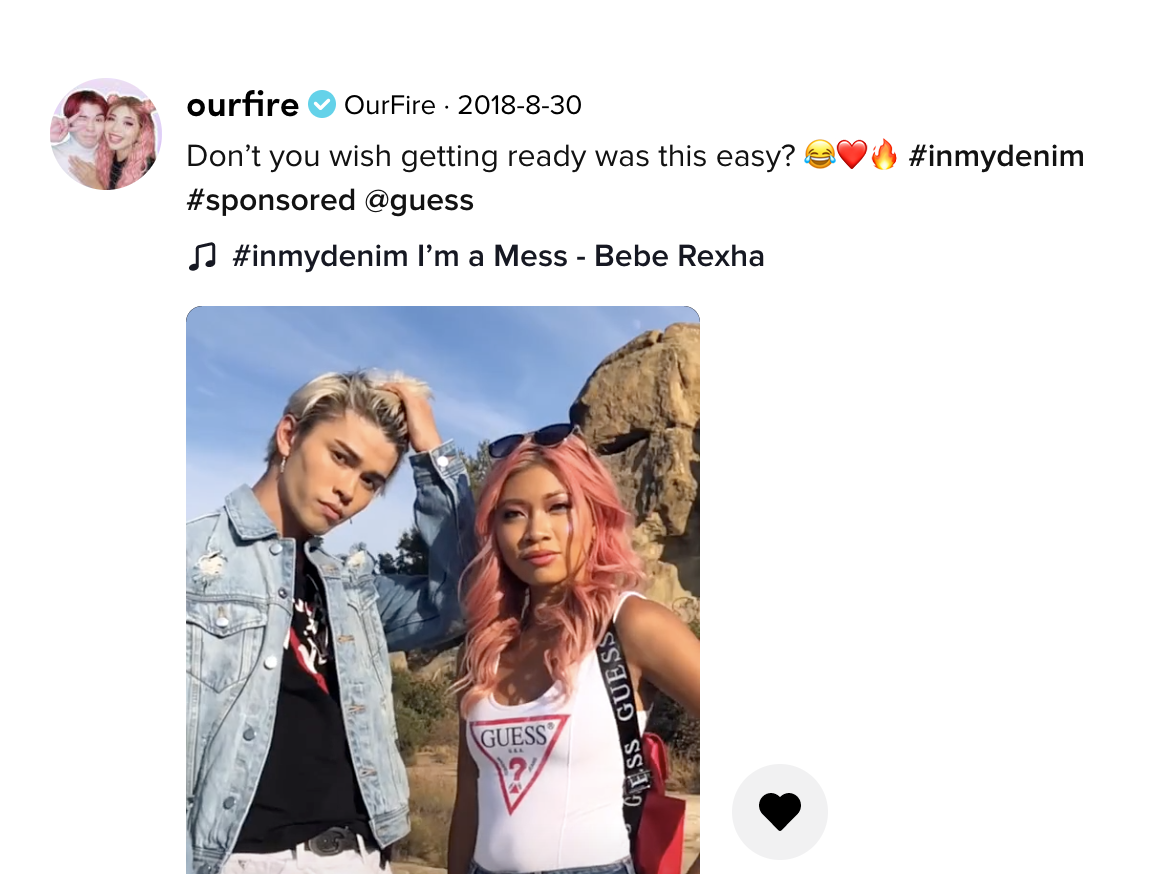Image resolution: width=1170 pixels, height=874 pixels.
Task: Select the OurFire display name
Action: pyautogui.click(x=390, y=105)
